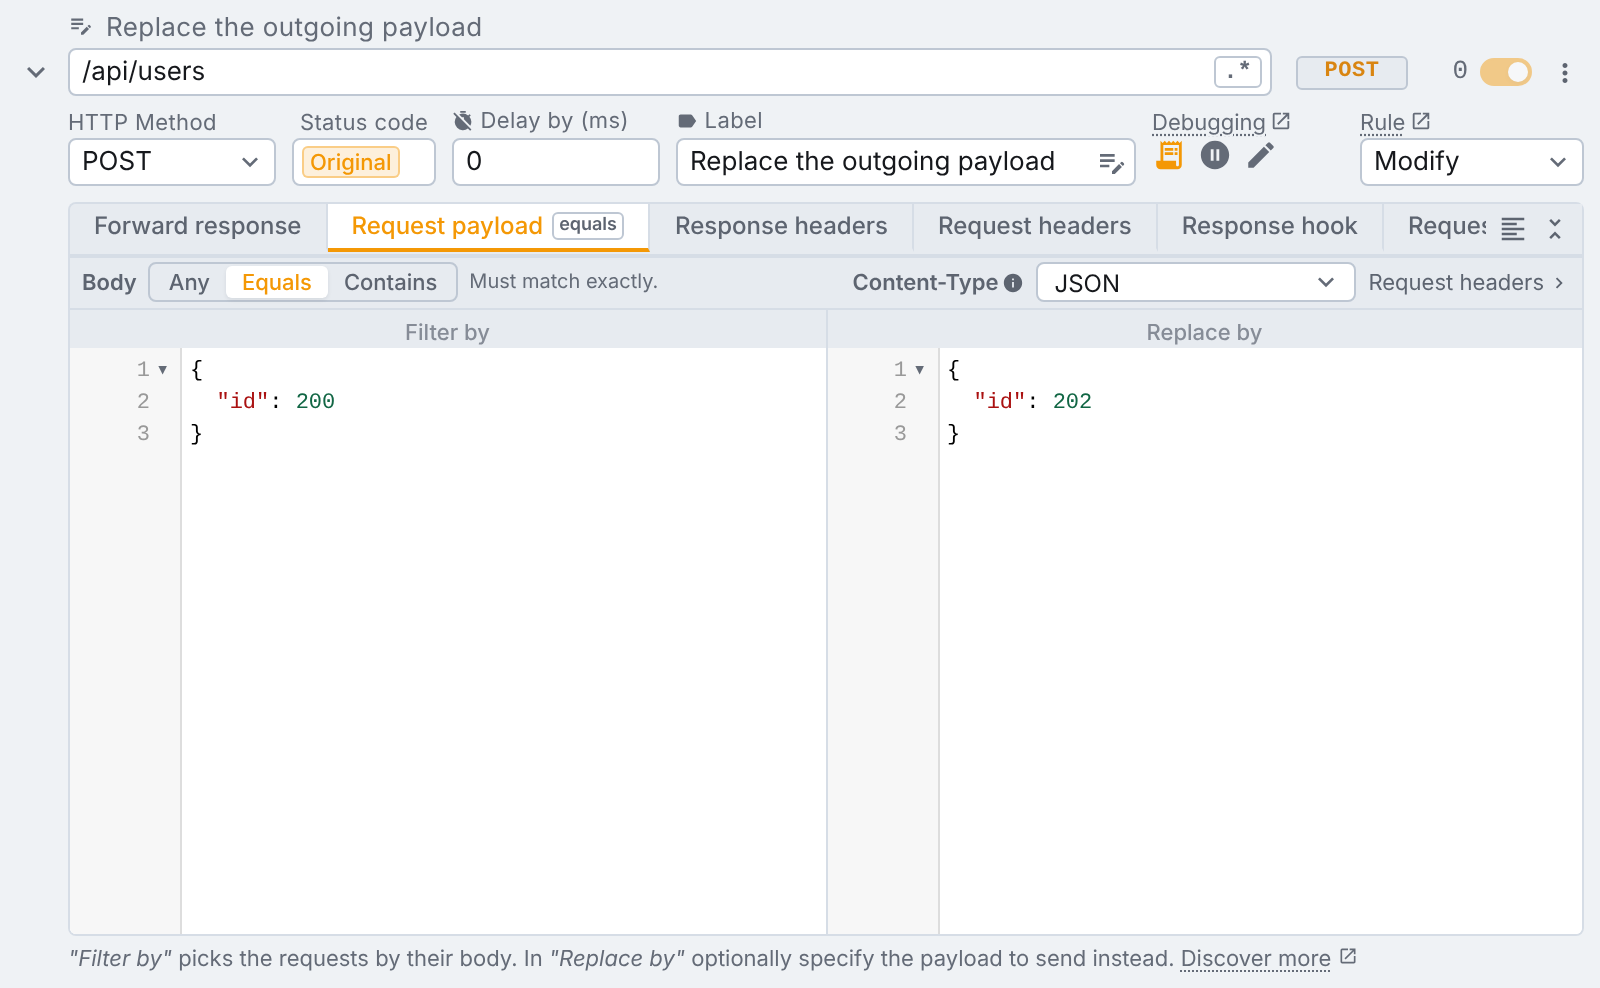Click the orange log receipt debugging icon
The width and height of the screenshot is (1600, 988).
coord(1169,156)
